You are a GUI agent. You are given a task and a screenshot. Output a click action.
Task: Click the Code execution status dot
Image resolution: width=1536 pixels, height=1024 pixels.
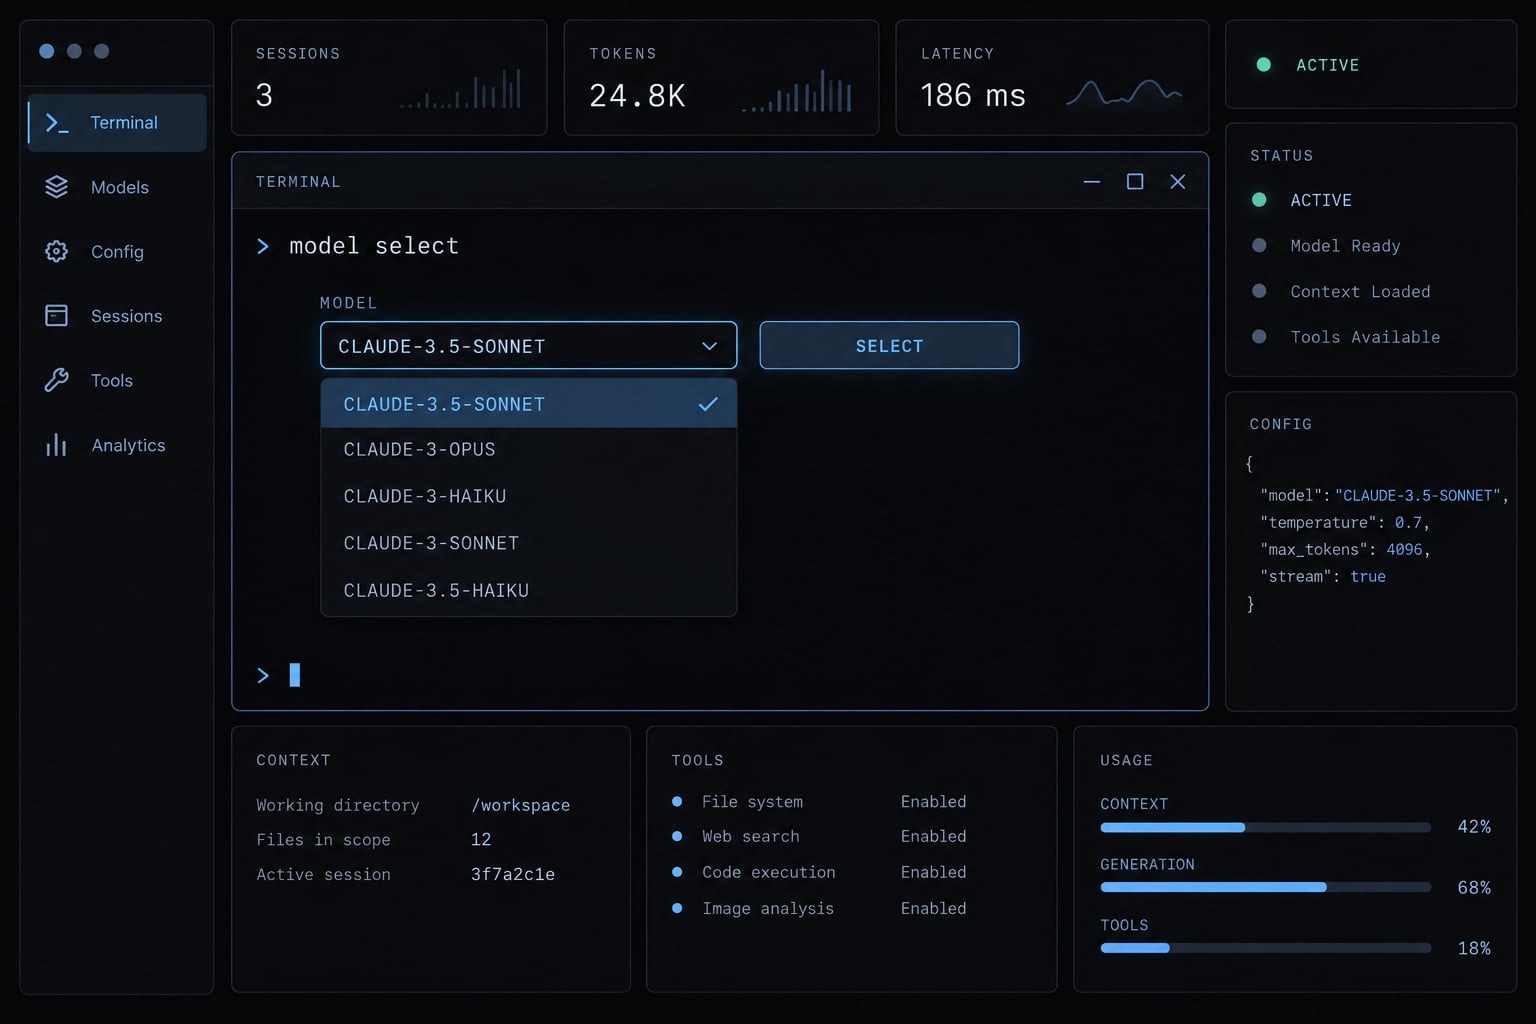pos(677,872)
